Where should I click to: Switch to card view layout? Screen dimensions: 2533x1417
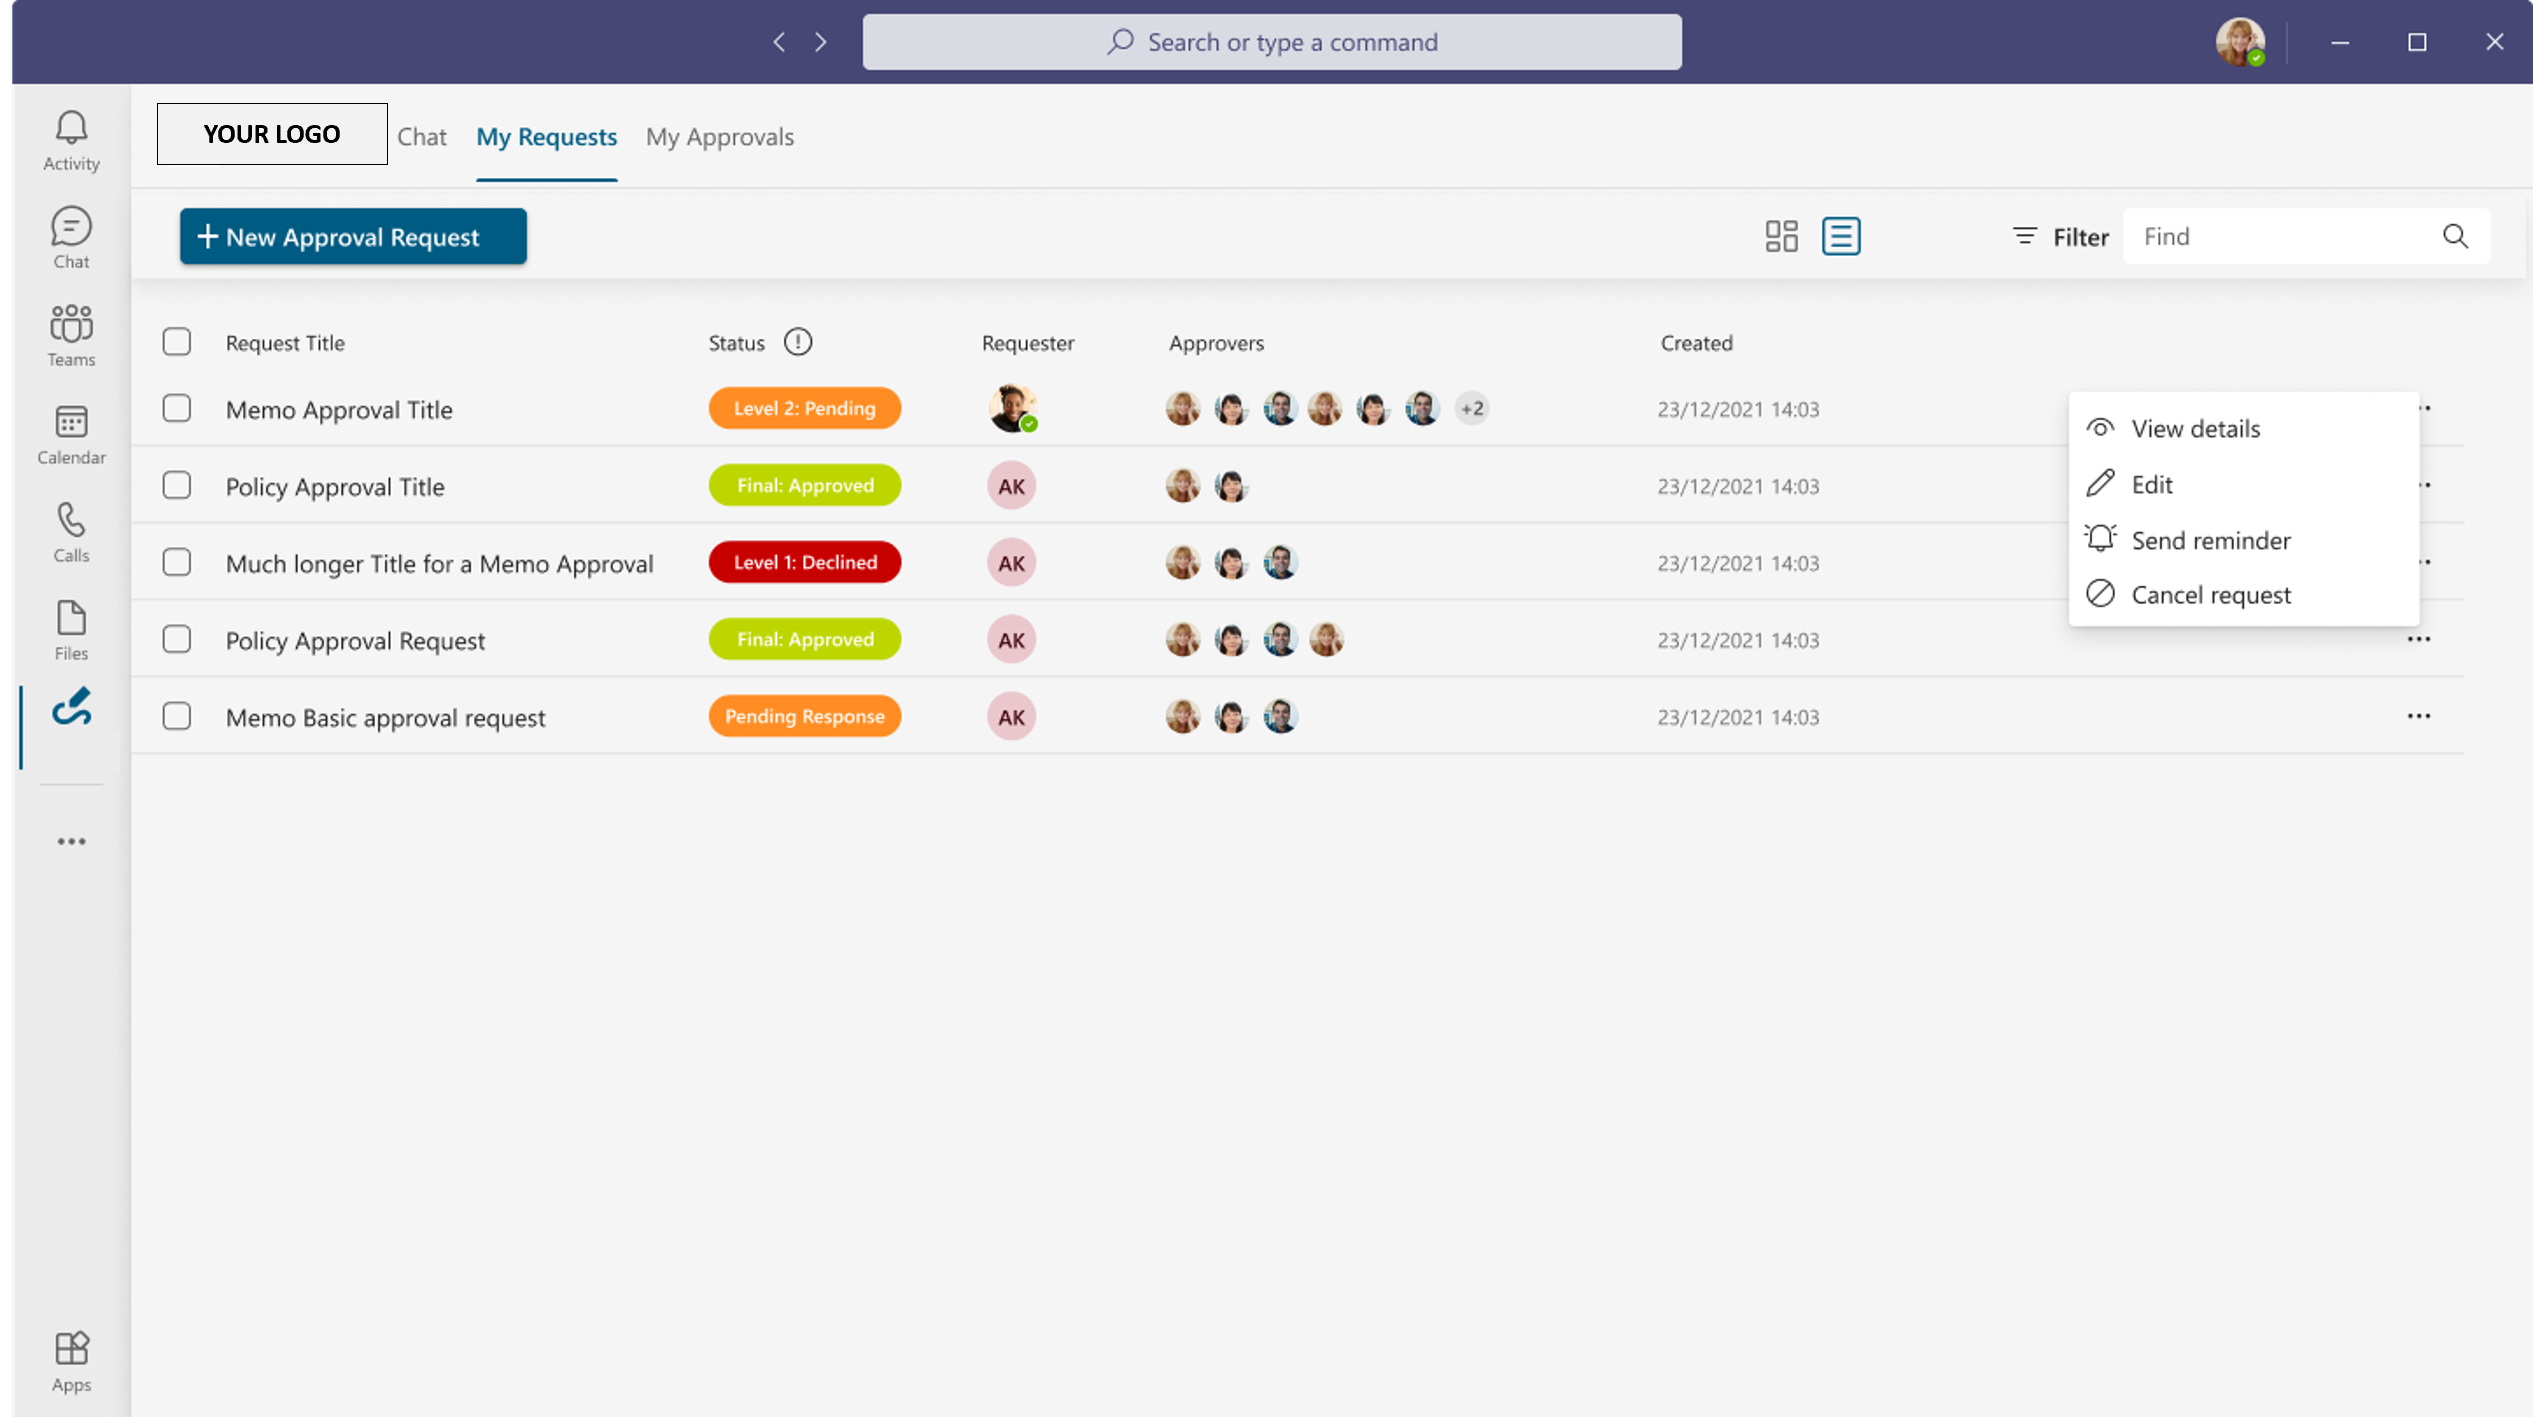[x=1781, y=236]
